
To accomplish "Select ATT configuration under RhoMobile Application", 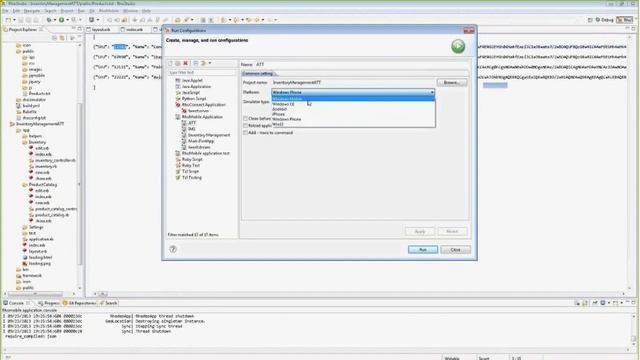I will pyautogui.click(x=192, y=123).
